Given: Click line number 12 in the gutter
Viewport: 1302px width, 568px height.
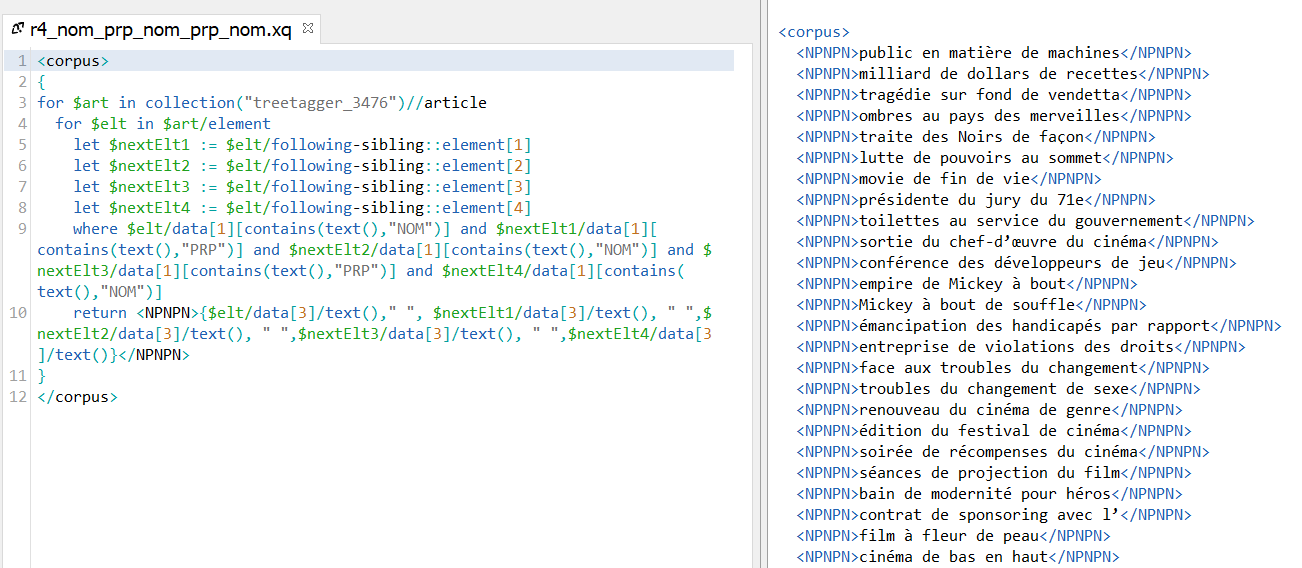Looking at the screenshot, I should (20, 397).
